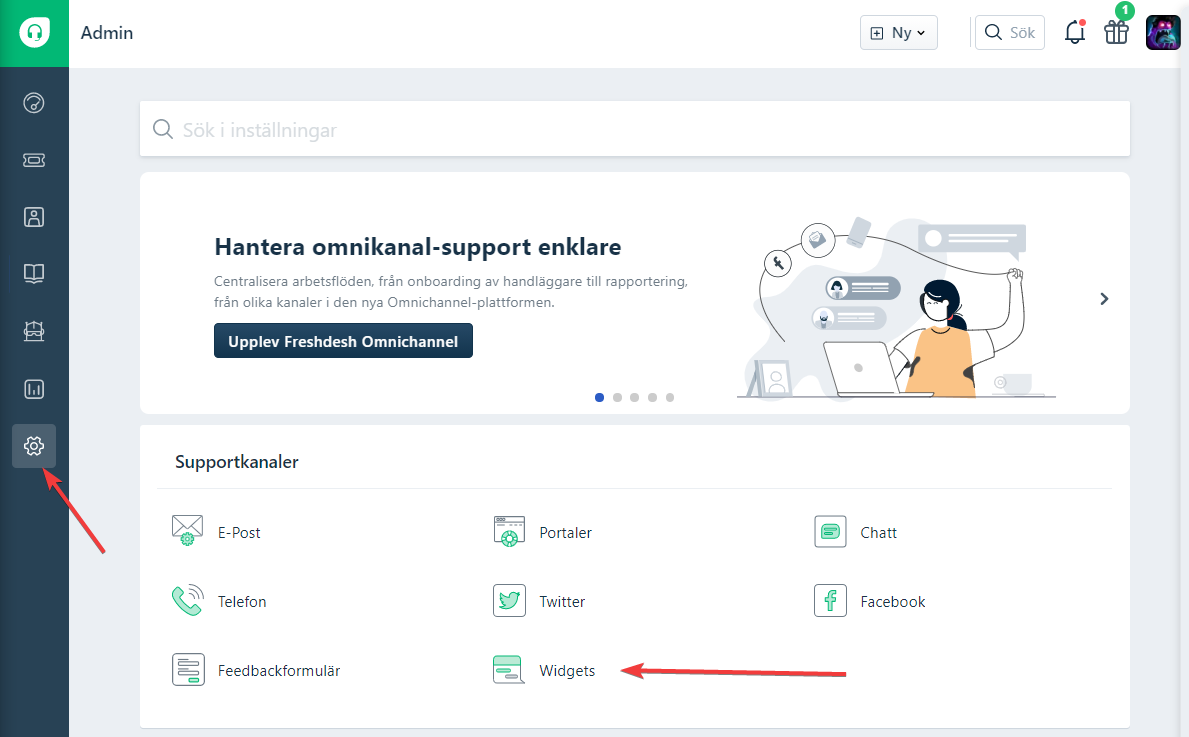Open the Solutions book icon in sidebar
This screenshot has height=737, width=1189.
click(x=34, y=273)
